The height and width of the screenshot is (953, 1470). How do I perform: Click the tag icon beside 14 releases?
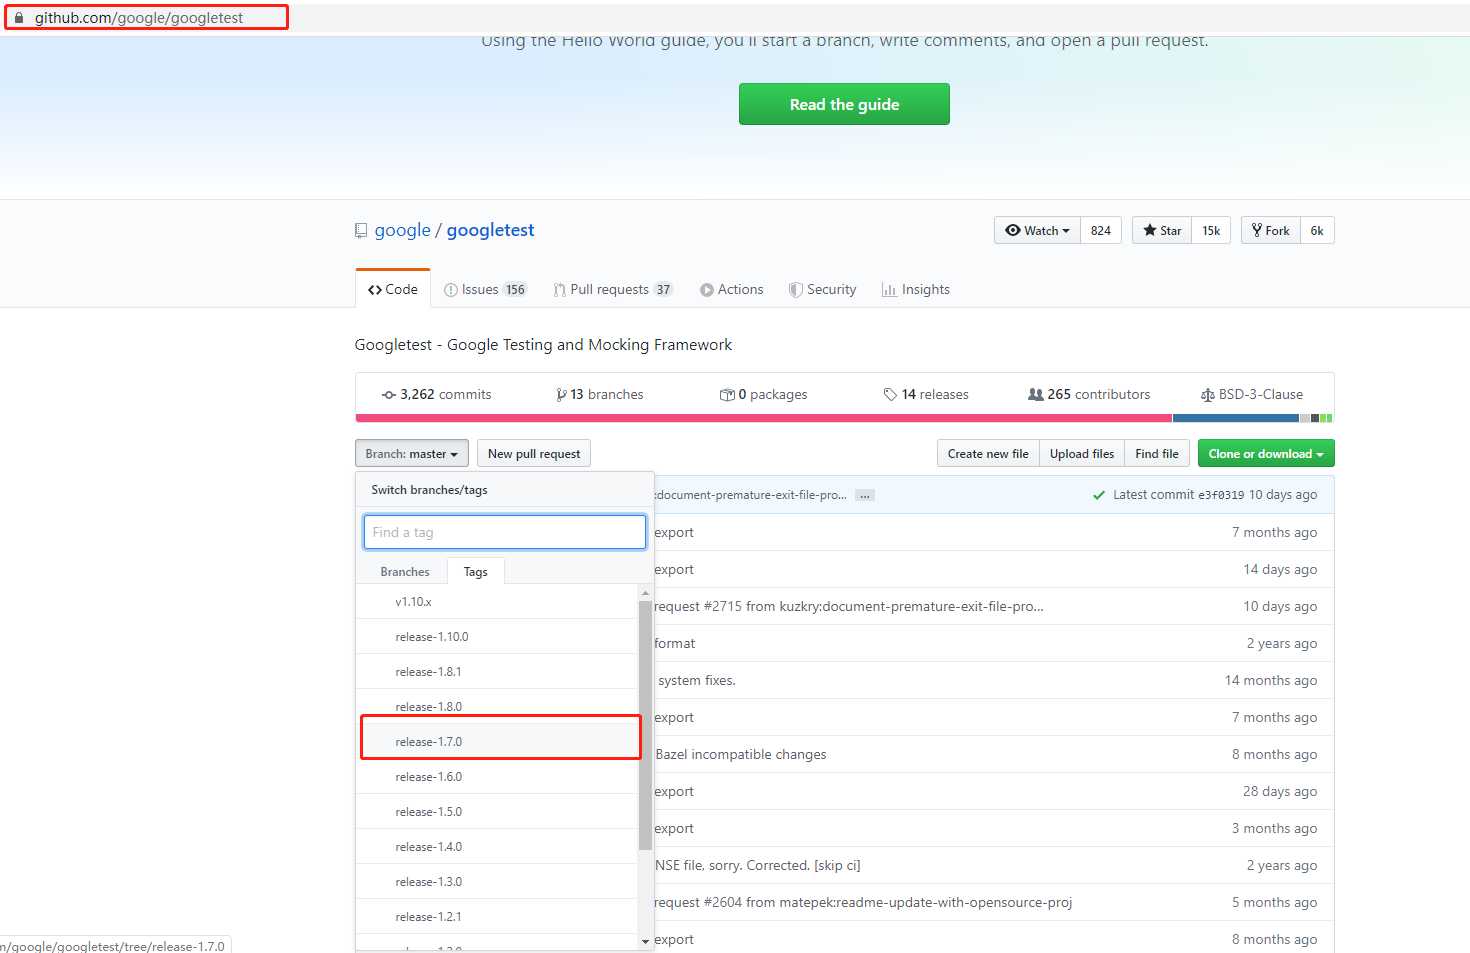coord(890,394)
